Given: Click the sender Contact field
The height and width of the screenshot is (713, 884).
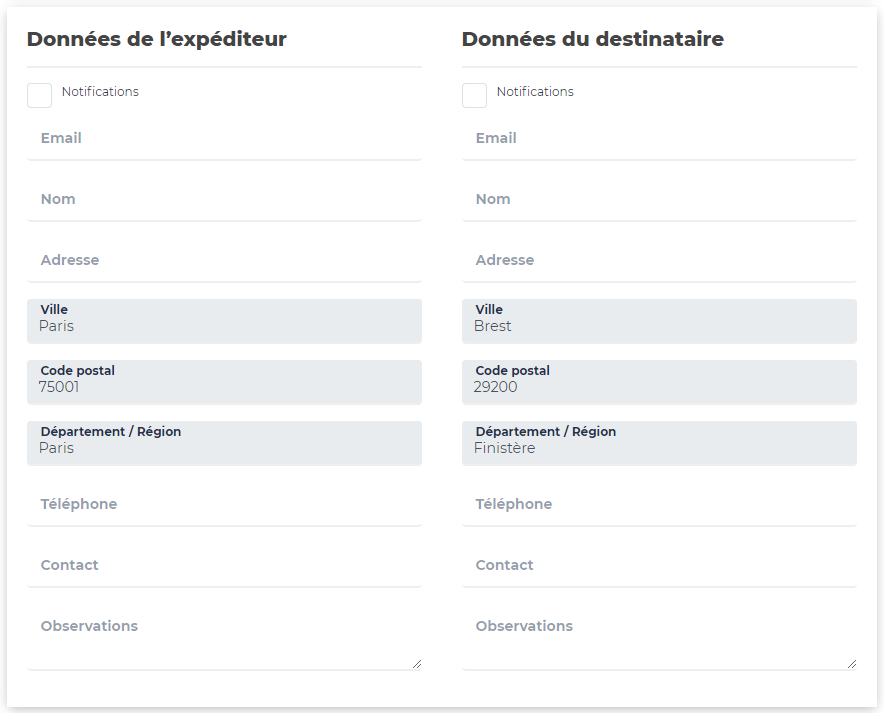Looking at the screenshot, I should [x=224, y=566].
